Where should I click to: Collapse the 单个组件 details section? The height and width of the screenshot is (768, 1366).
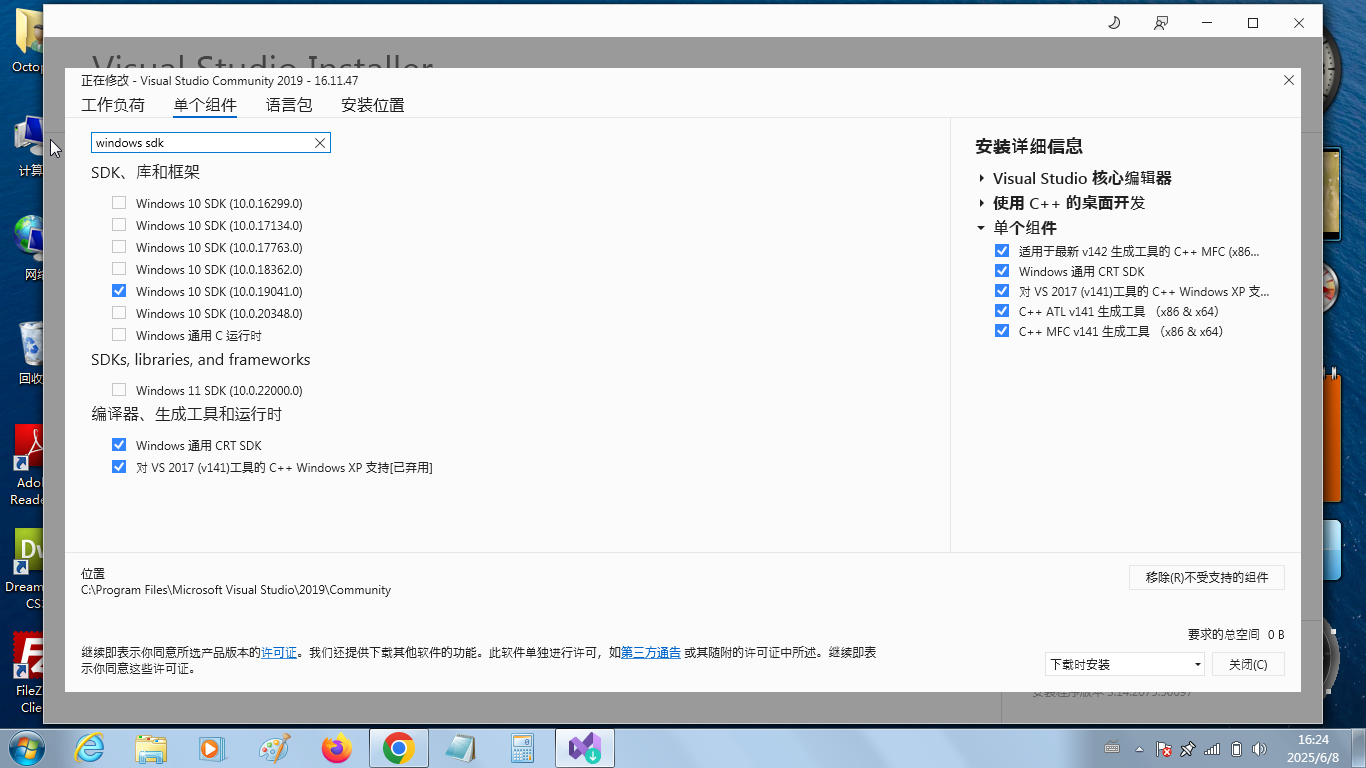tap(982, 228)
